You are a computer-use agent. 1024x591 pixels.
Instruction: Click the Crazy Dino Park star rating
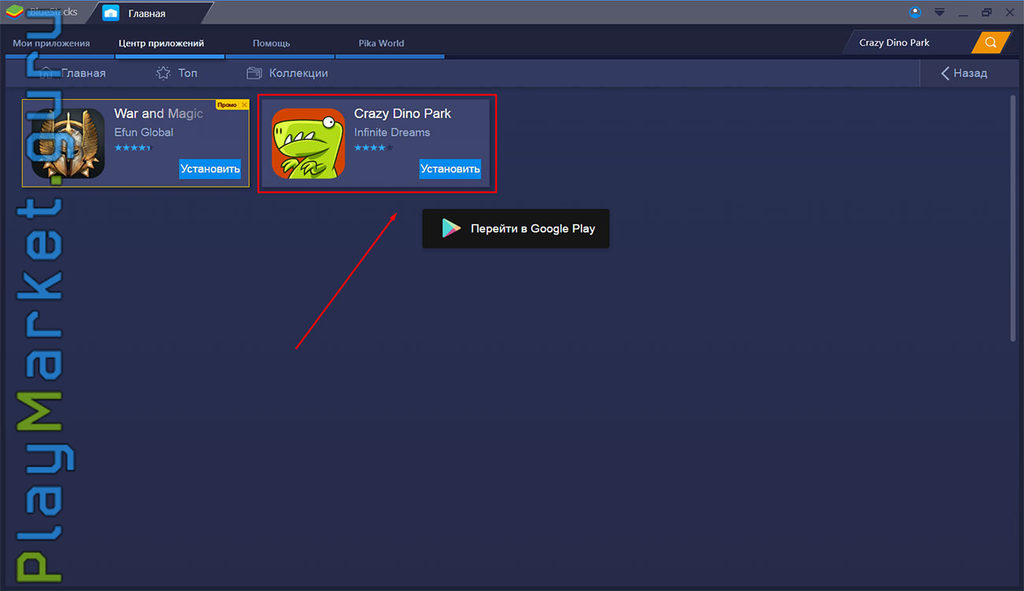[373, 148]
